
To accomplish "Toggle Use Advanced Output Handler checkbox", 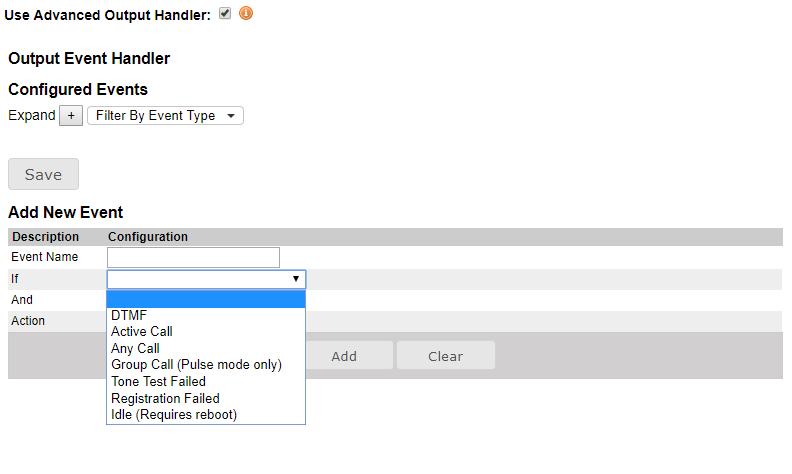I will (x=225, y=14).
